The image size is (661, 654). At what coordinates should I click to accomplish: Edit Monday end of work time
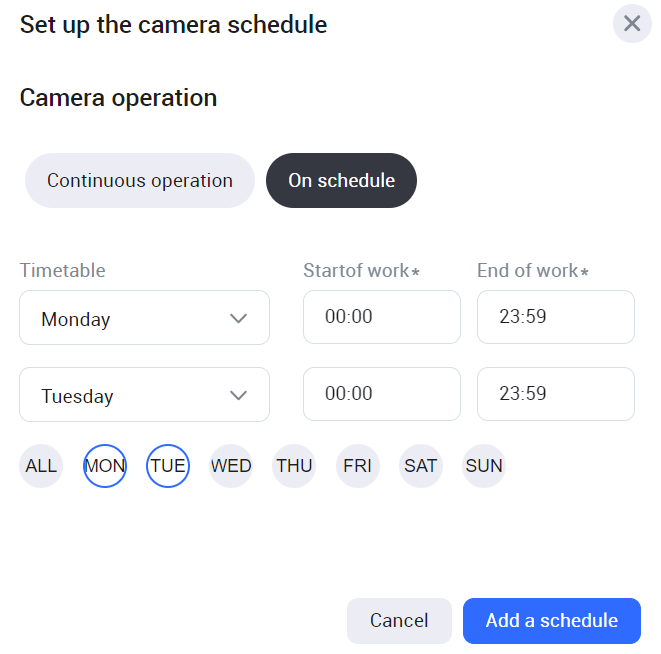click(555, 317)
